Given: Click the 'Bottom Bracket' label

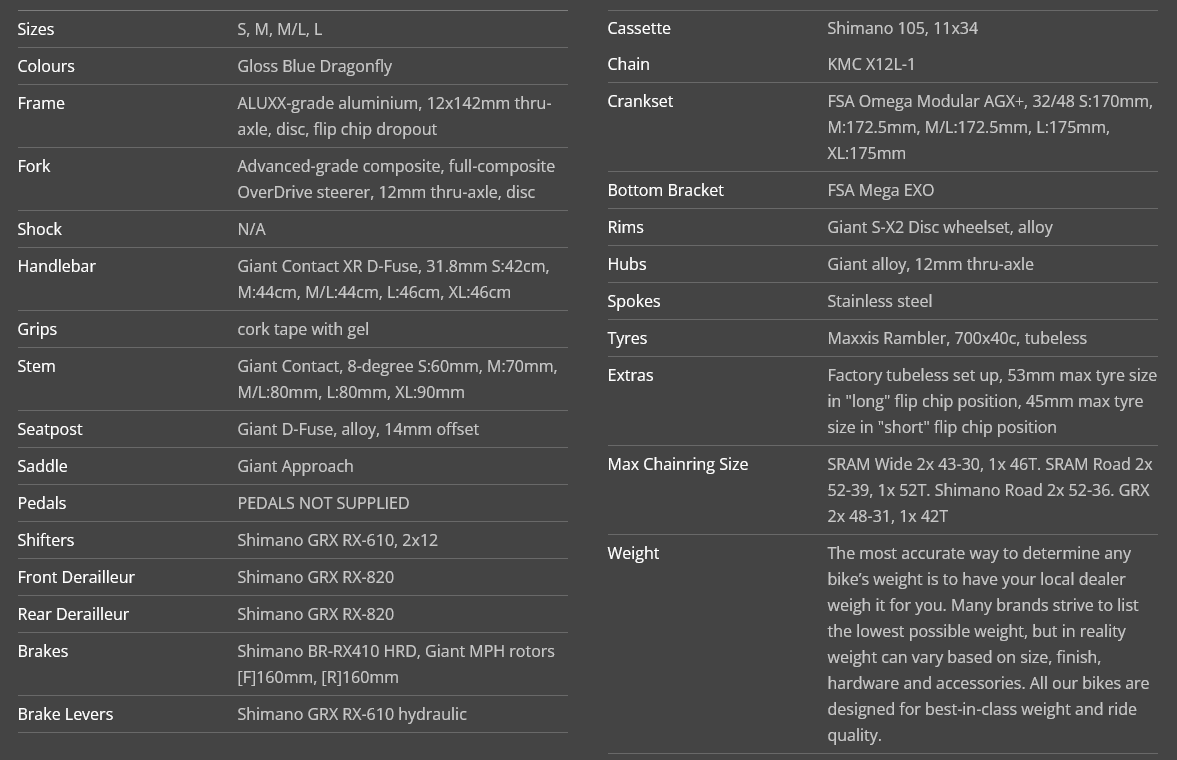Looking at the screenshot, I should coord(666,190).
